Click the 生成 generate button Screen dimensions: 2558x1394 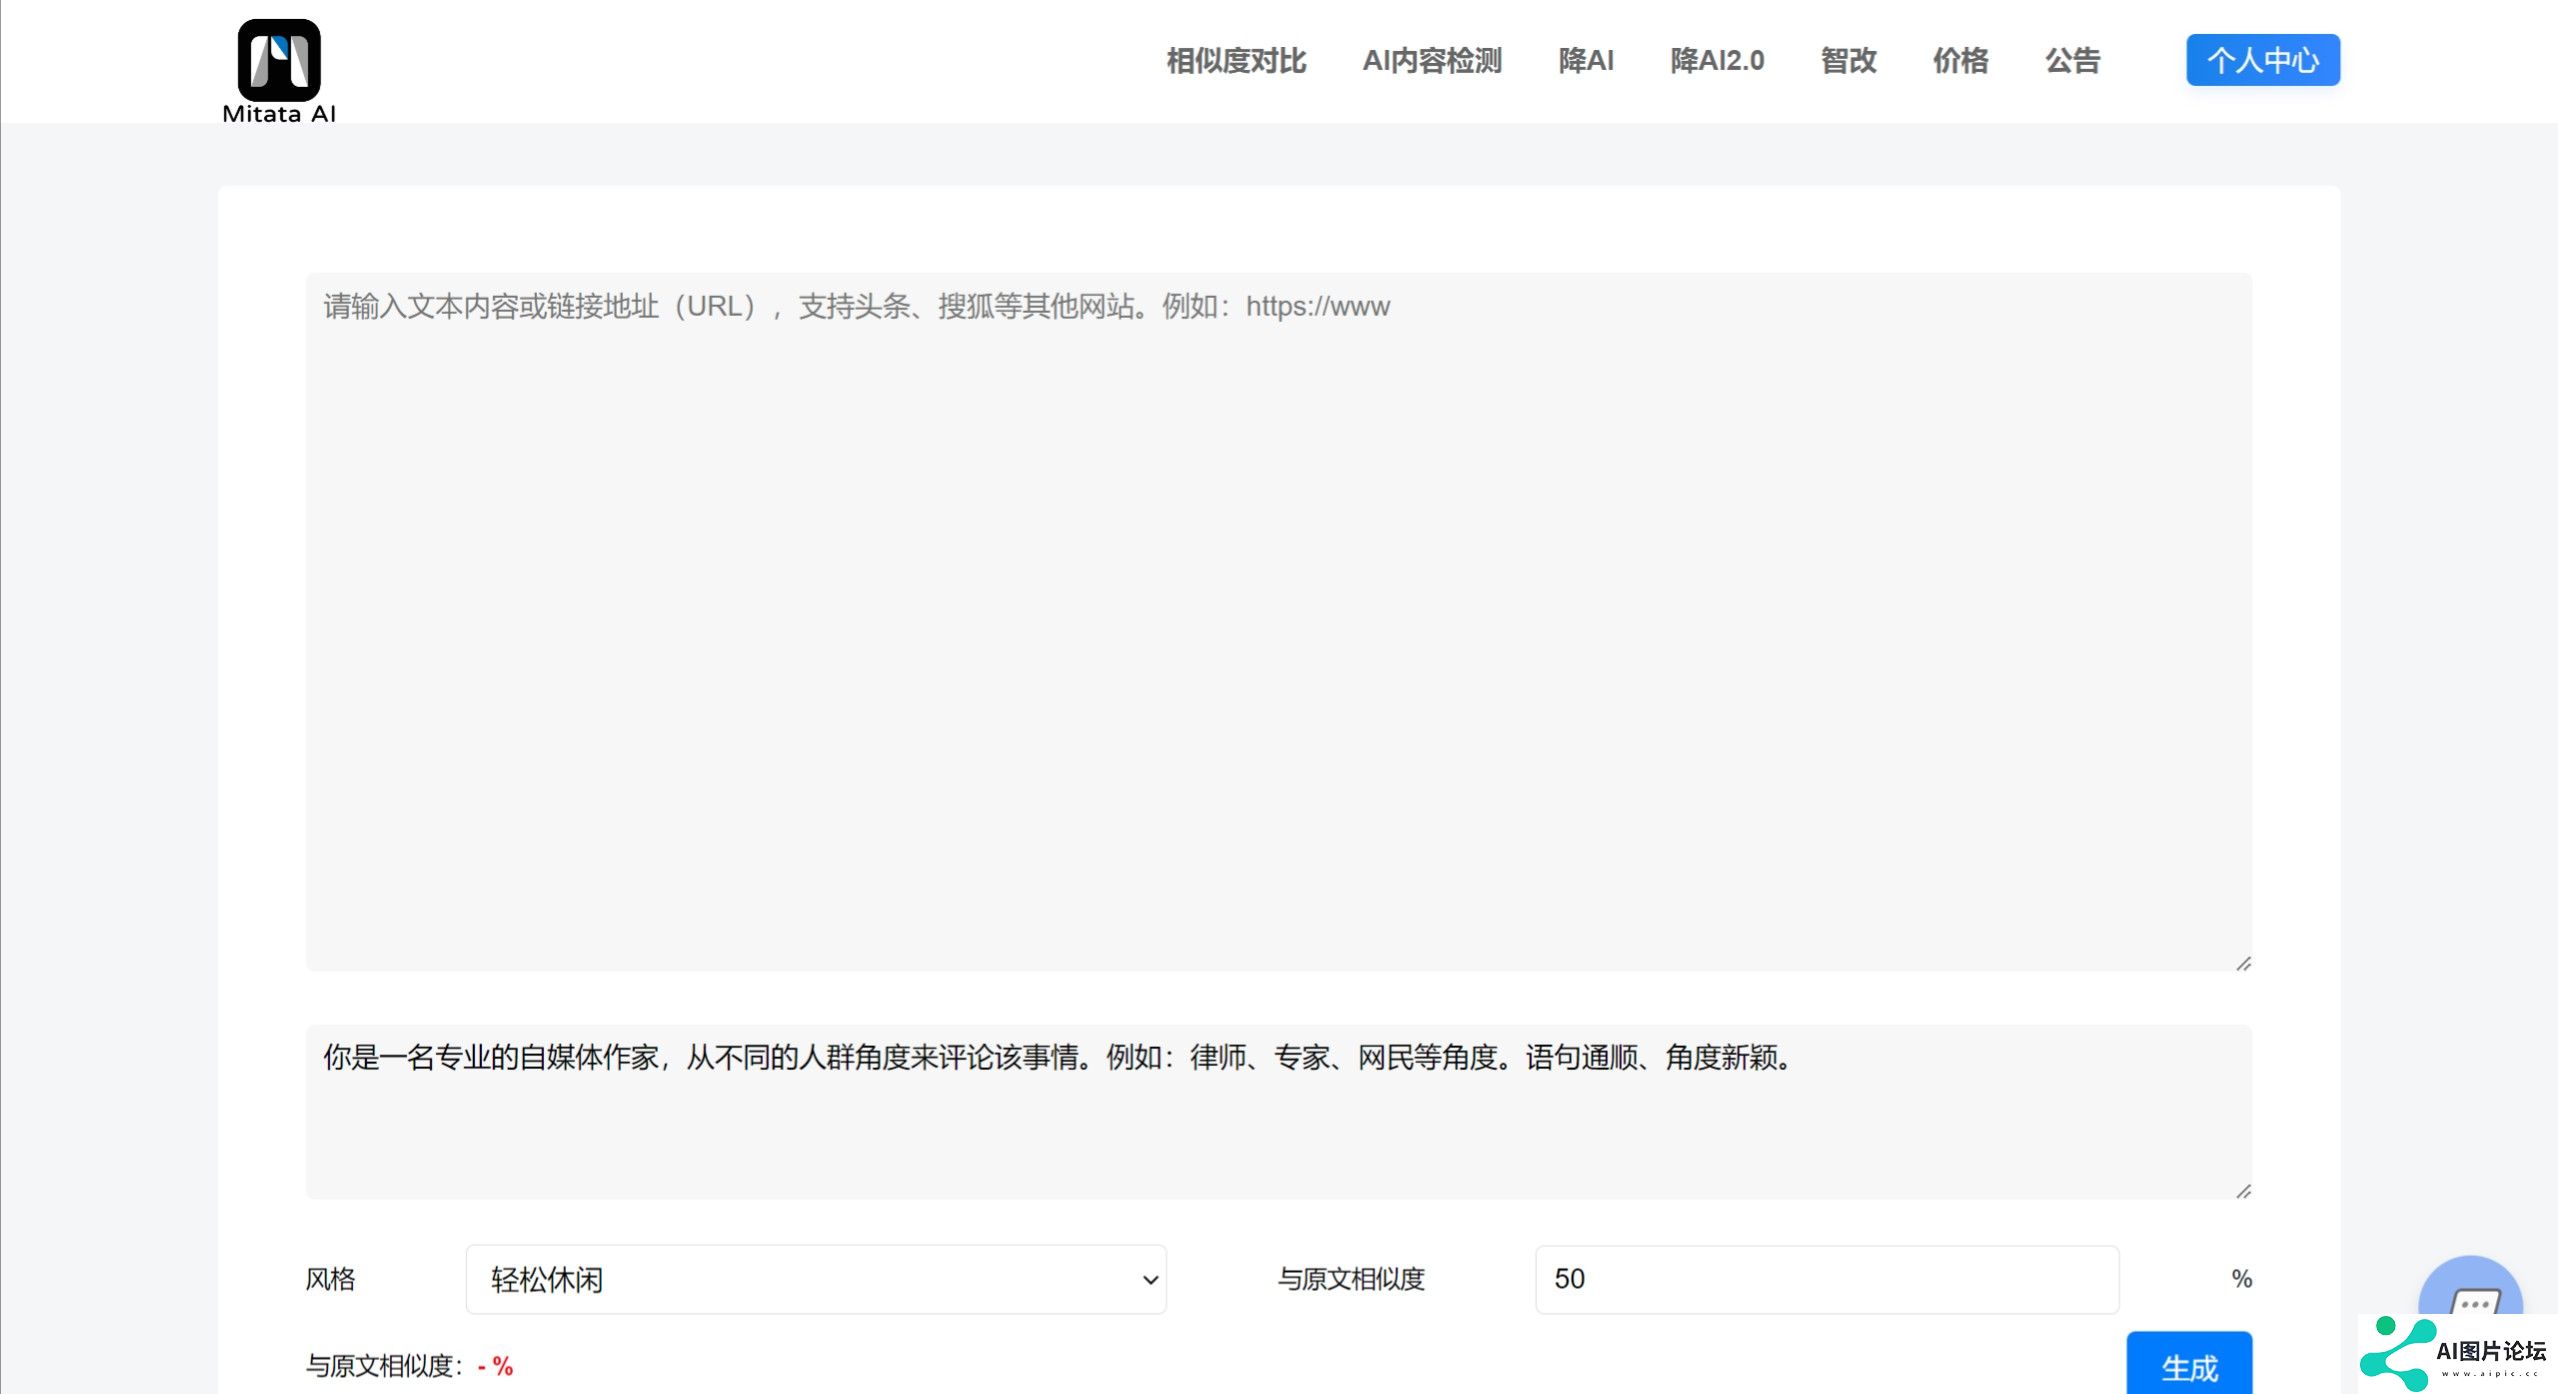click(2189, 1365)
